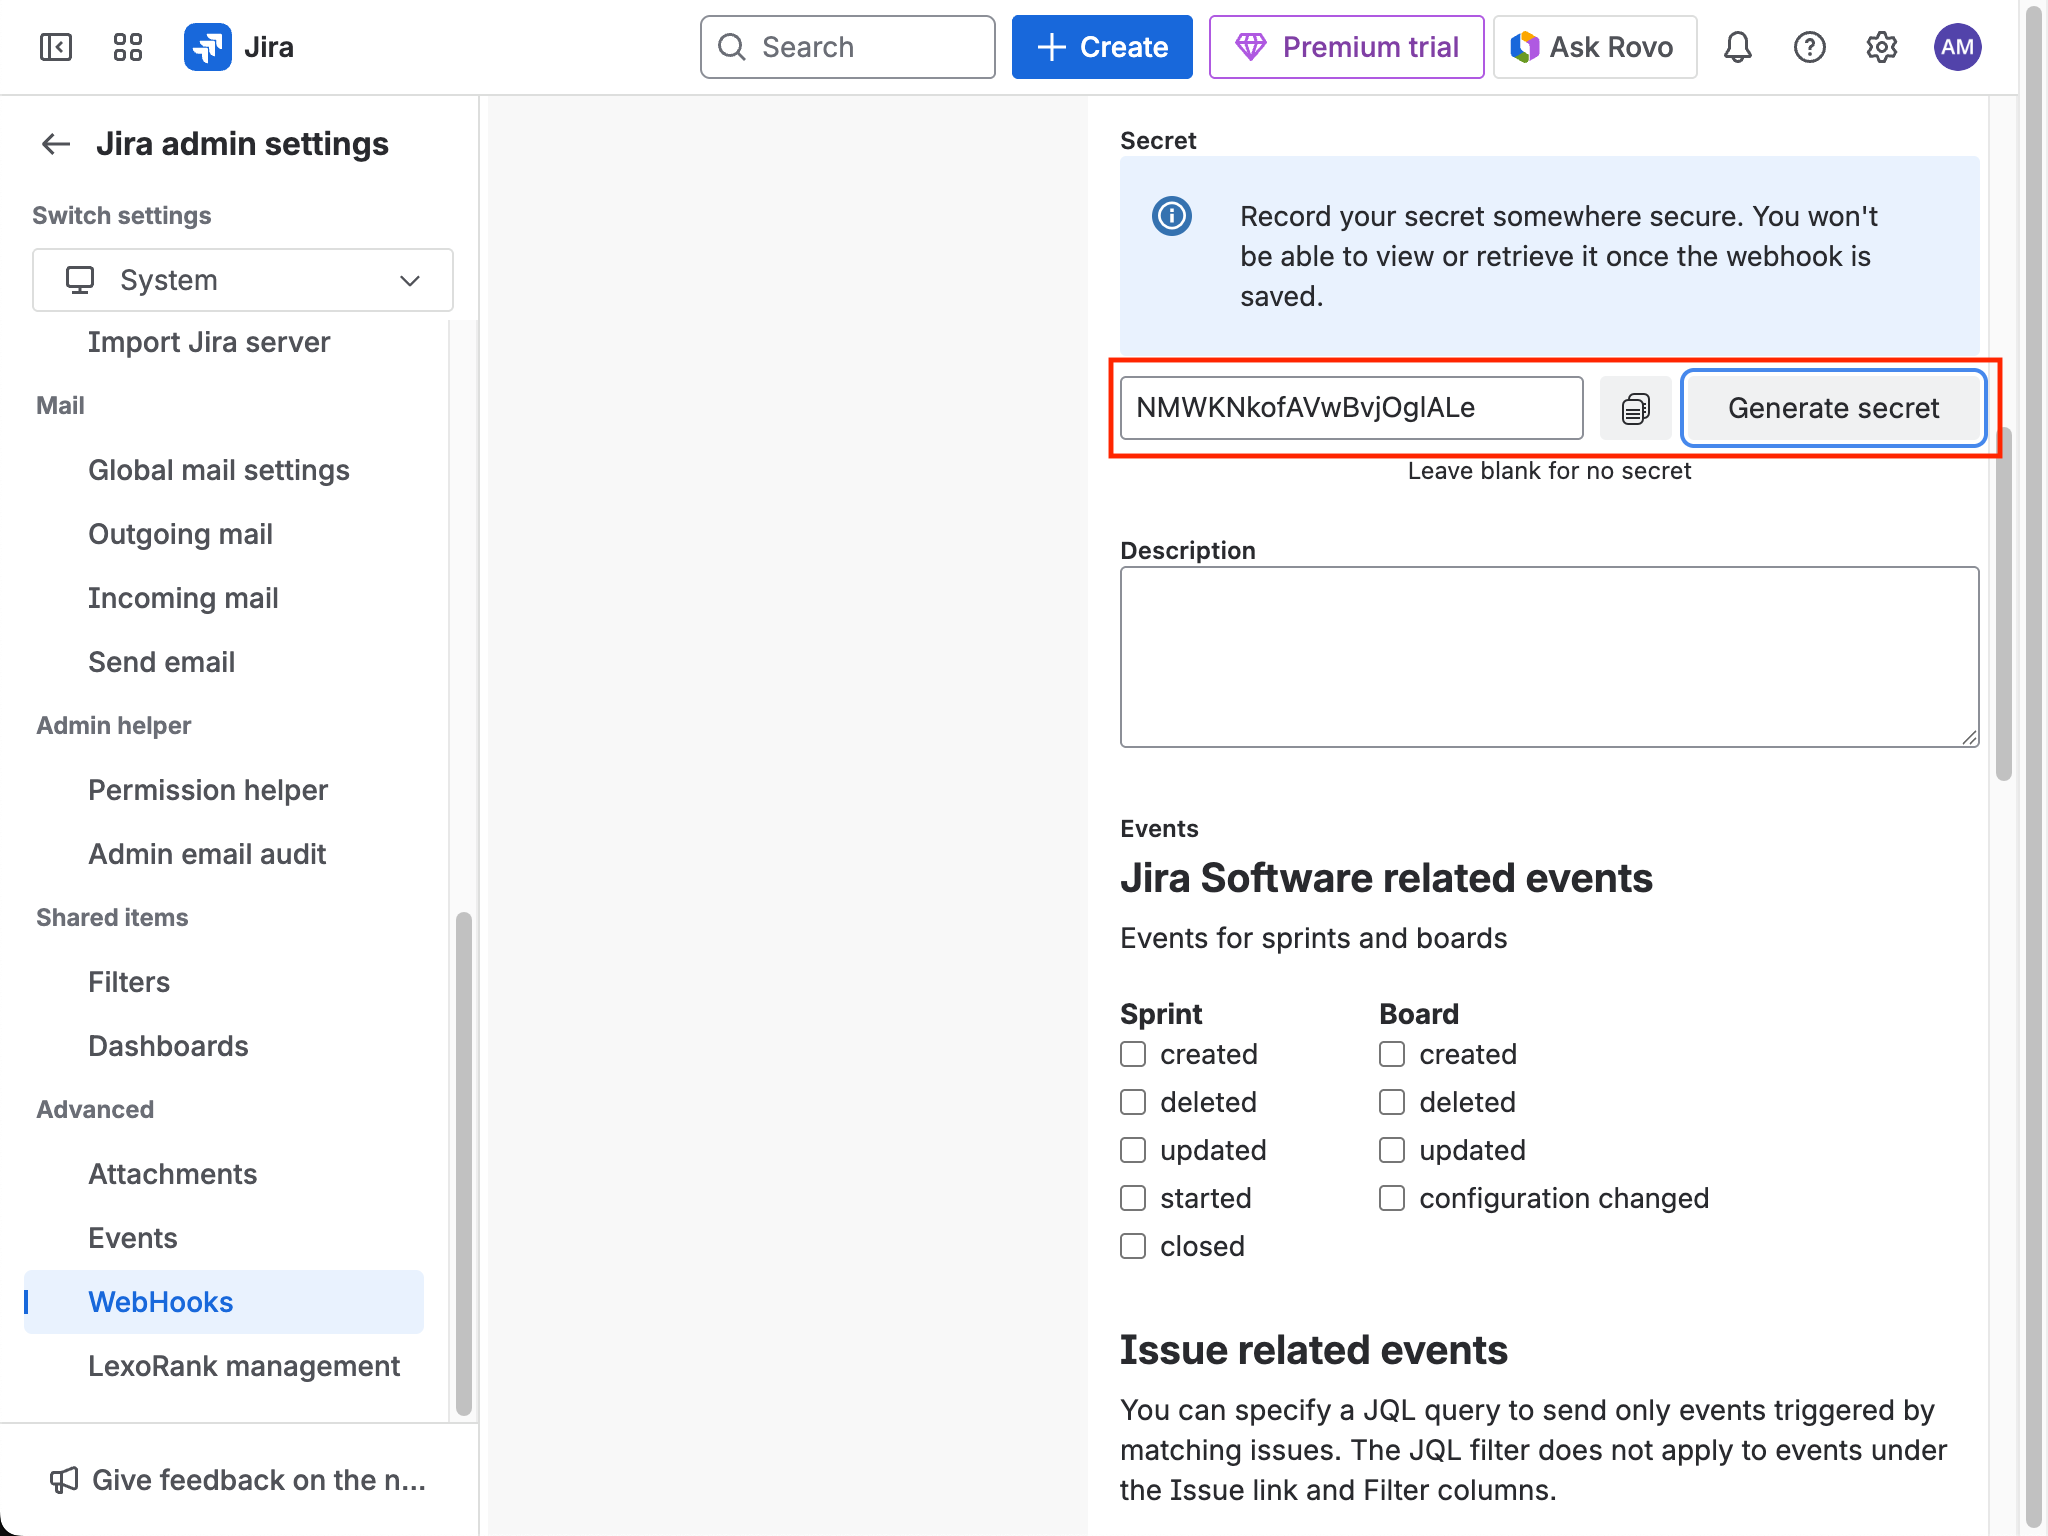Image resolution: width=2048 pixels, height=1536 pixels.
Task: Open the help question-mark icon
Action: 1809,47
